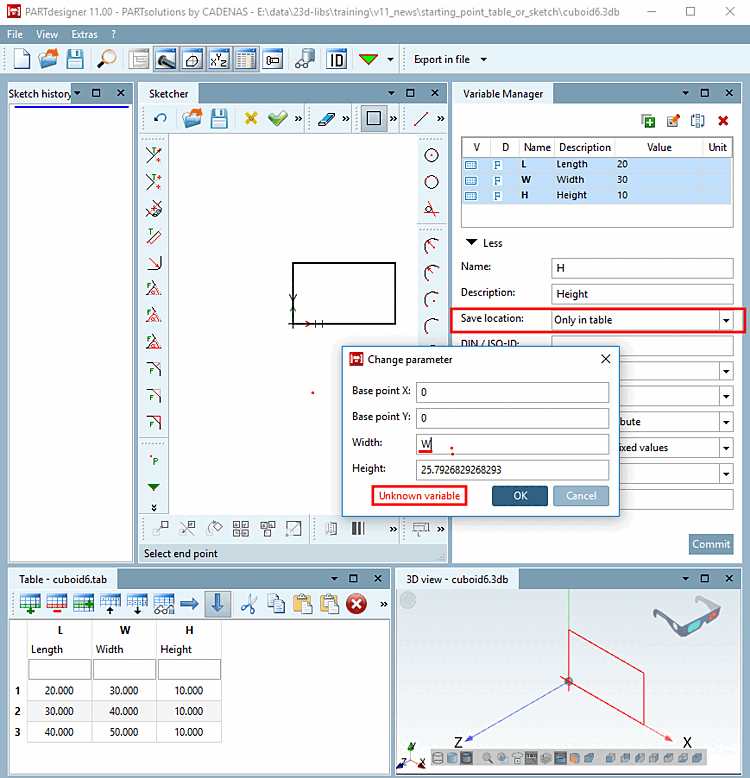This screenshot has height=778, width=750.
Task: Open the Extras menu
Action: [84, 34]
